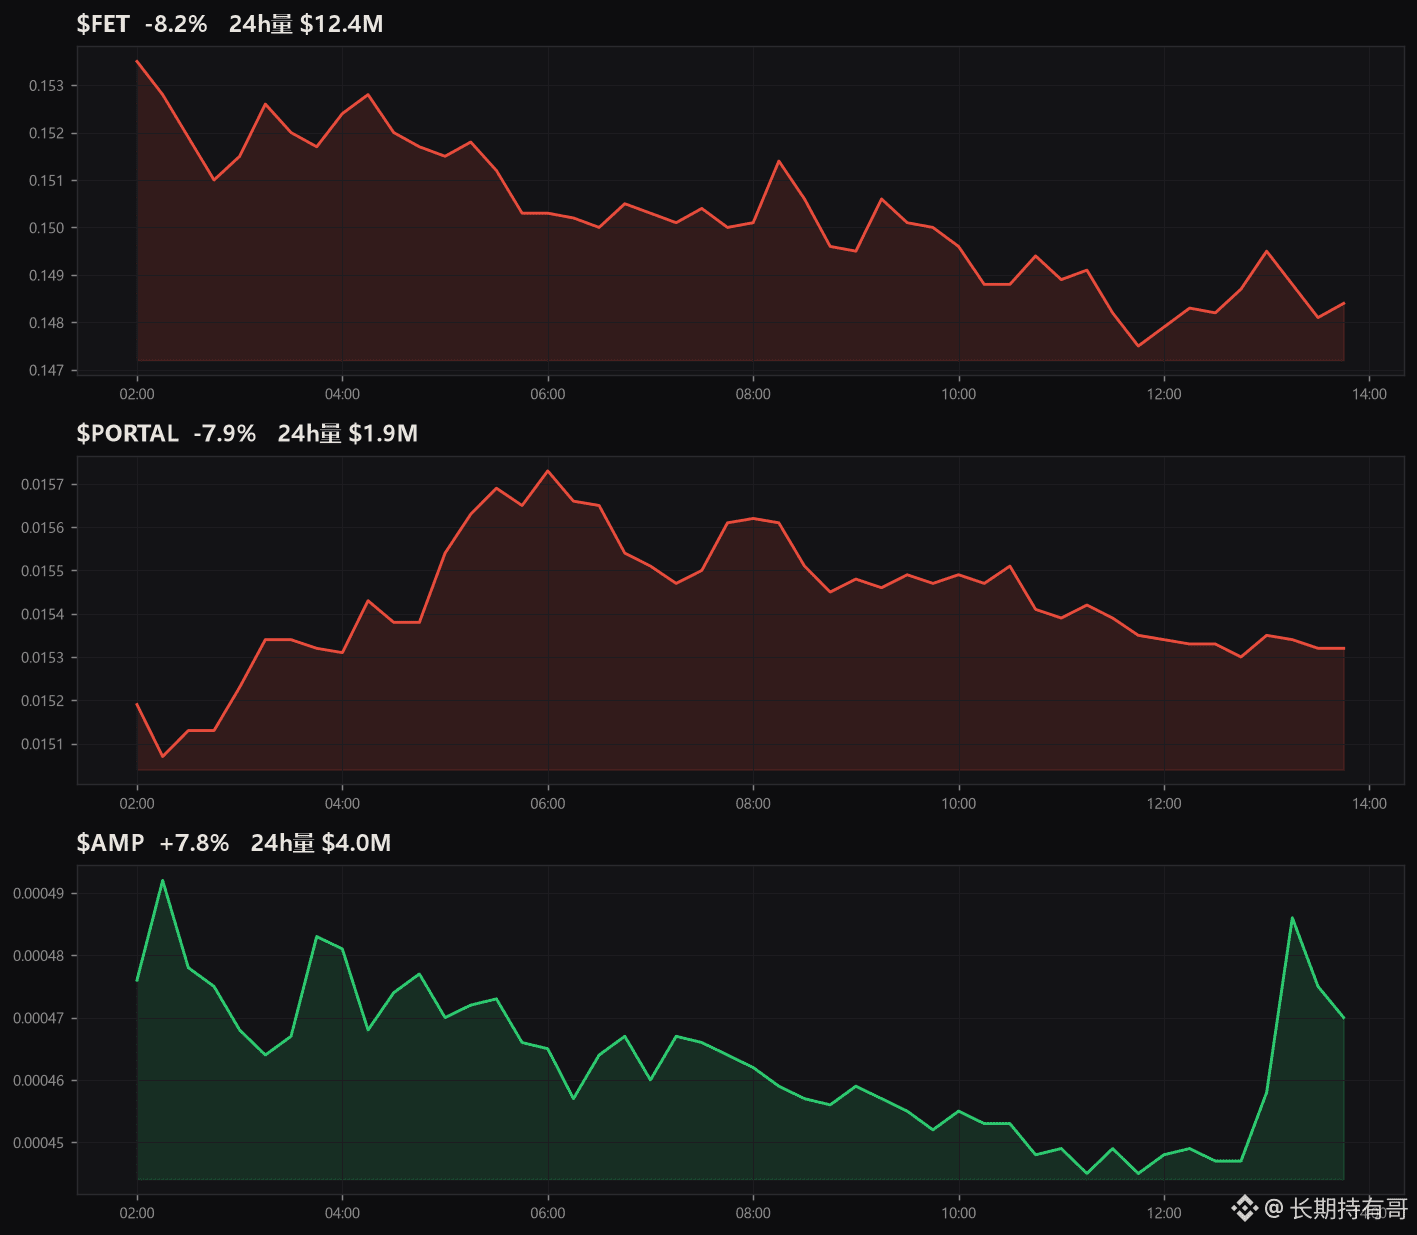
Task: Select the 0.148 price label on FET axis
Action: pyautogui.click(x=46, y=323)
